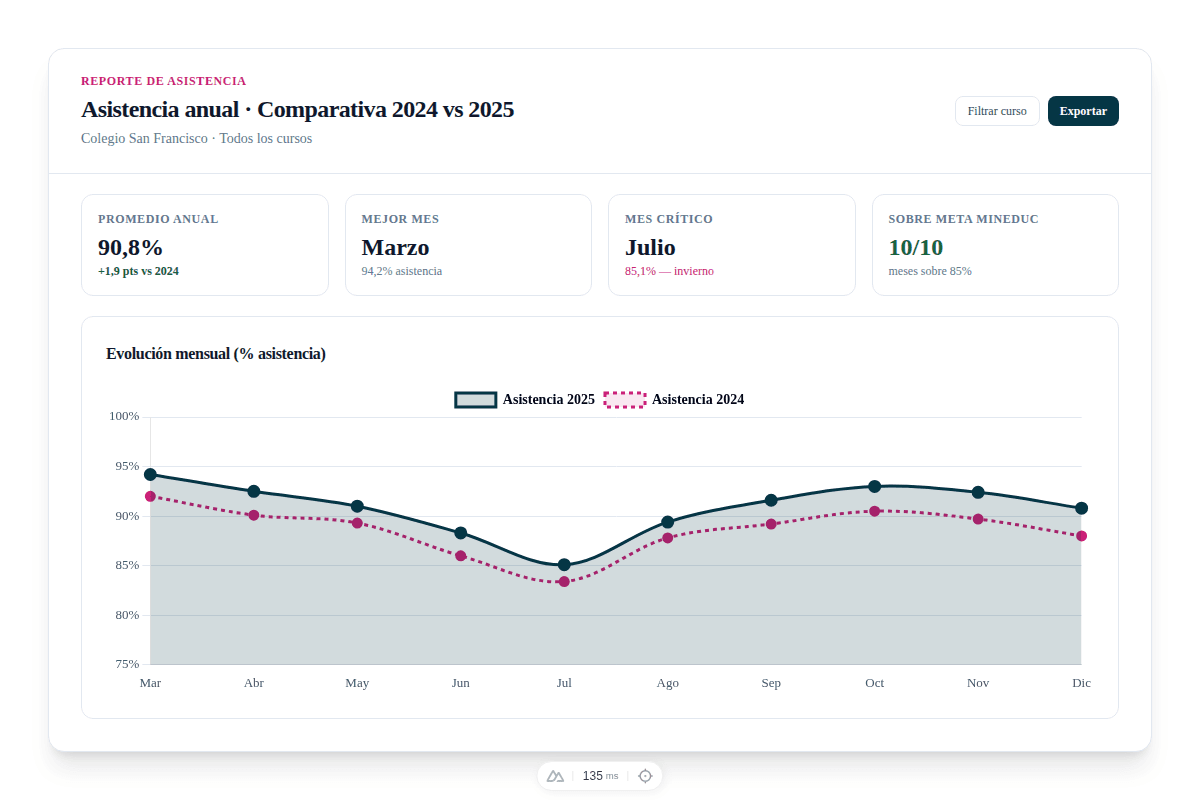Click the Filtrar curso button
Screen dimensions: 1200x800
click(x=997, y=111)
